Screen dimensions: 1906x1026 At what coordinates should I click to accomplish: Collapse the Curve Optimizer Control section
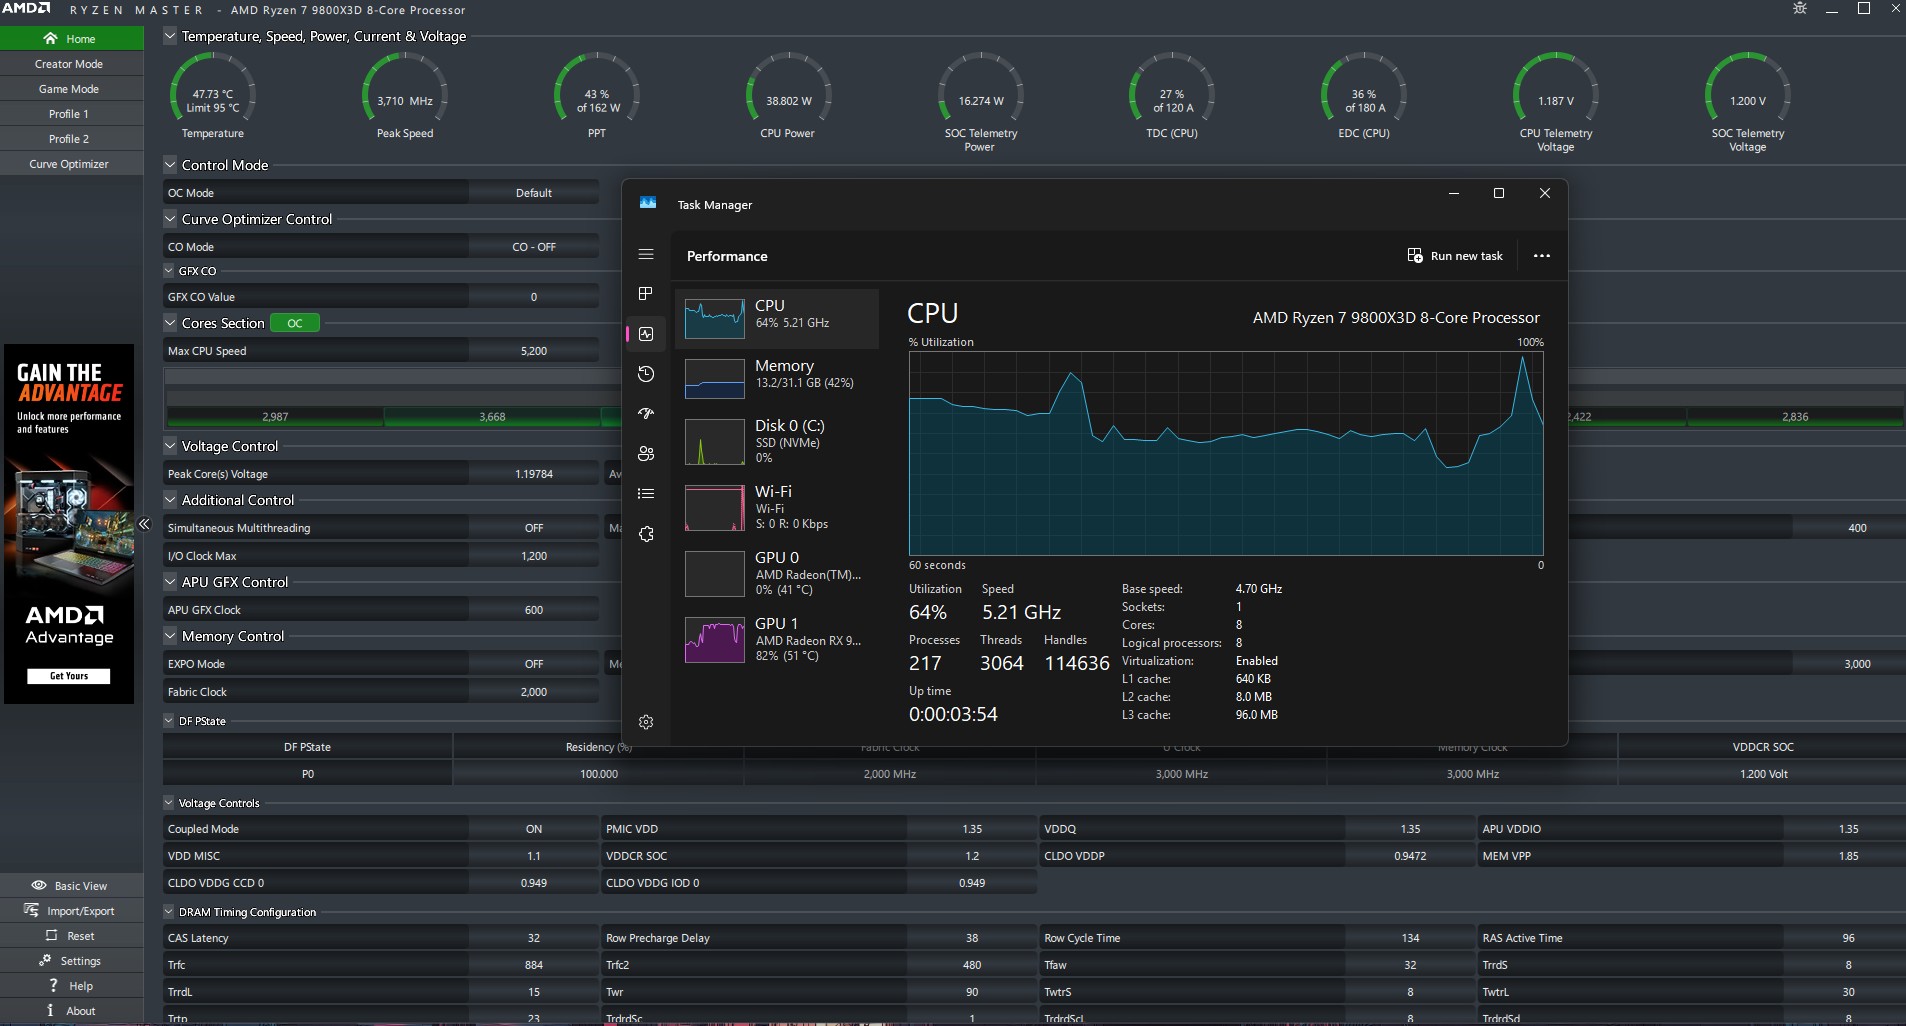170,219
